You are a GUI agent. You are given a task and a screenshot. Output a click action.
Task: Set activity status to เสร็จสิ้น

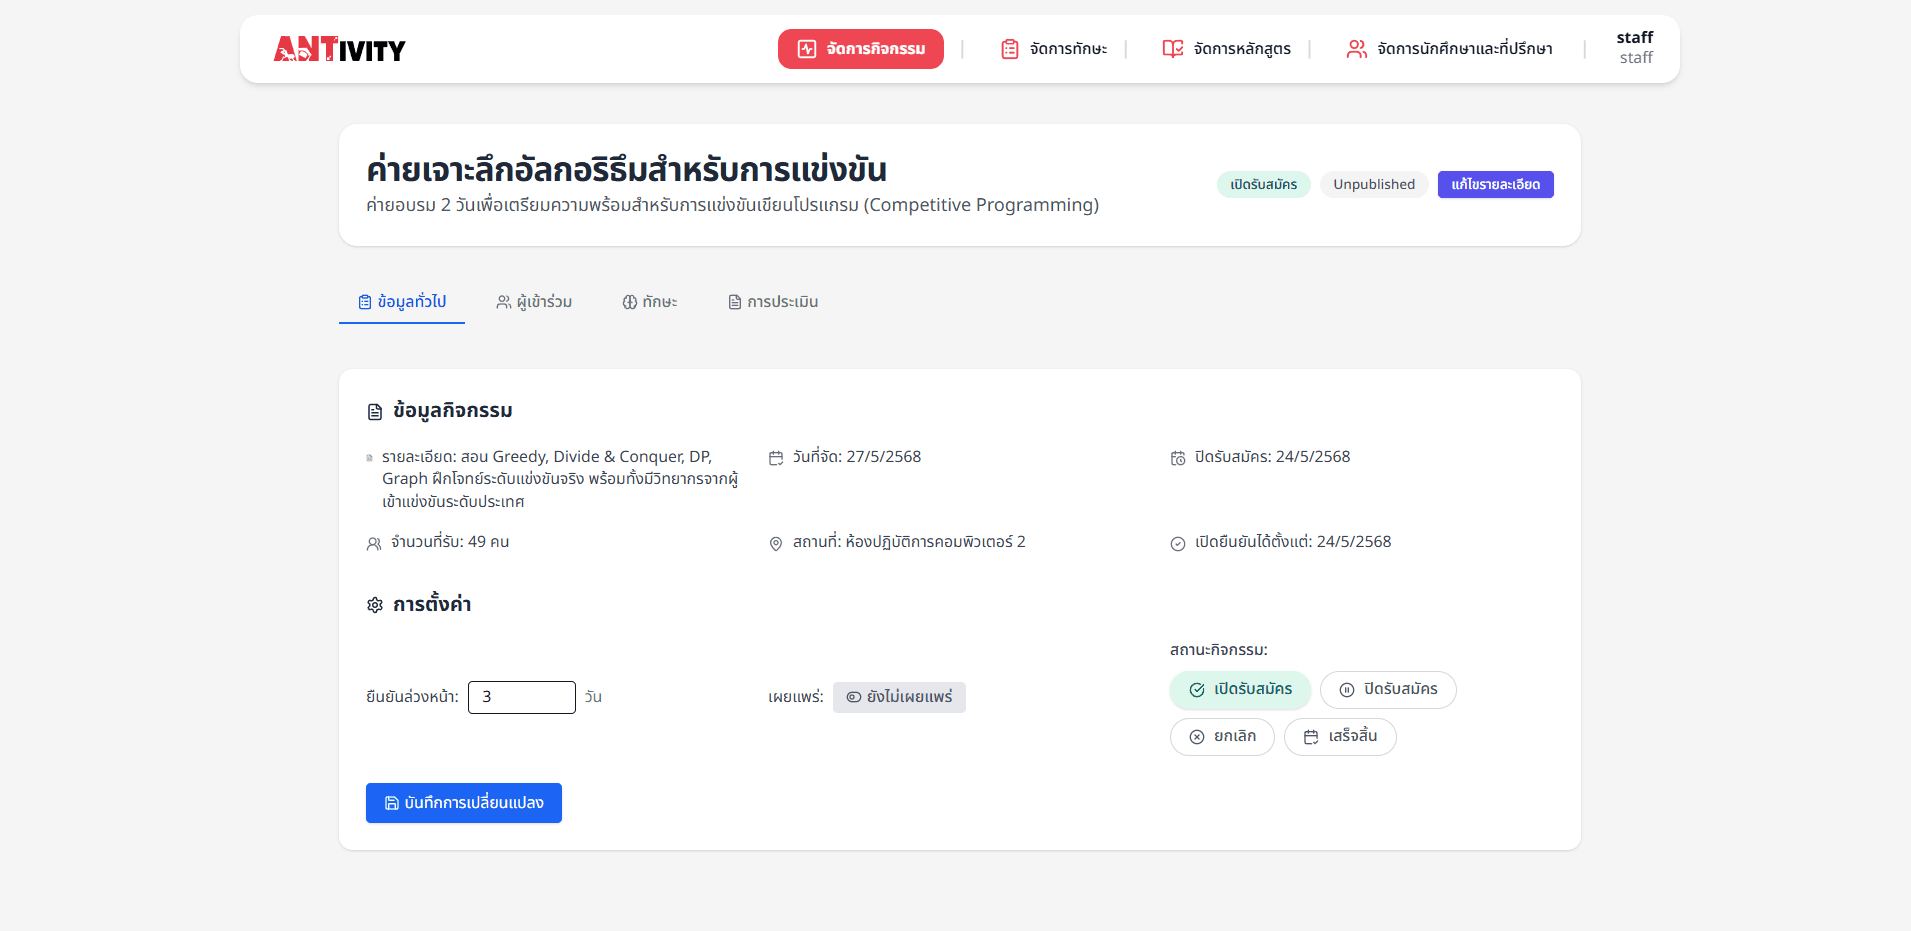click(1339, 737)
